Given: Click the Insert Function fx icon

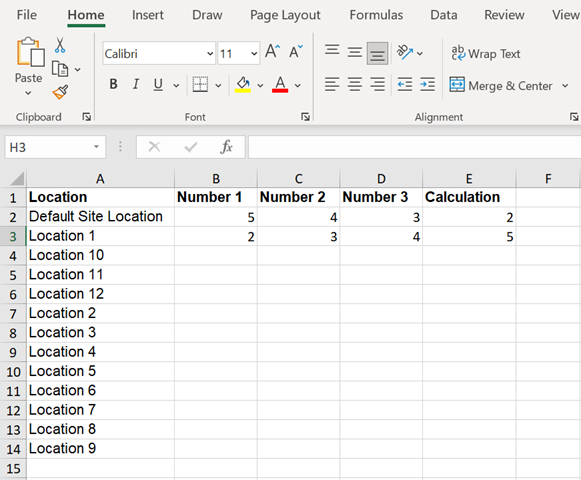Looking at the screenshot, I should [x=226, y=147].
